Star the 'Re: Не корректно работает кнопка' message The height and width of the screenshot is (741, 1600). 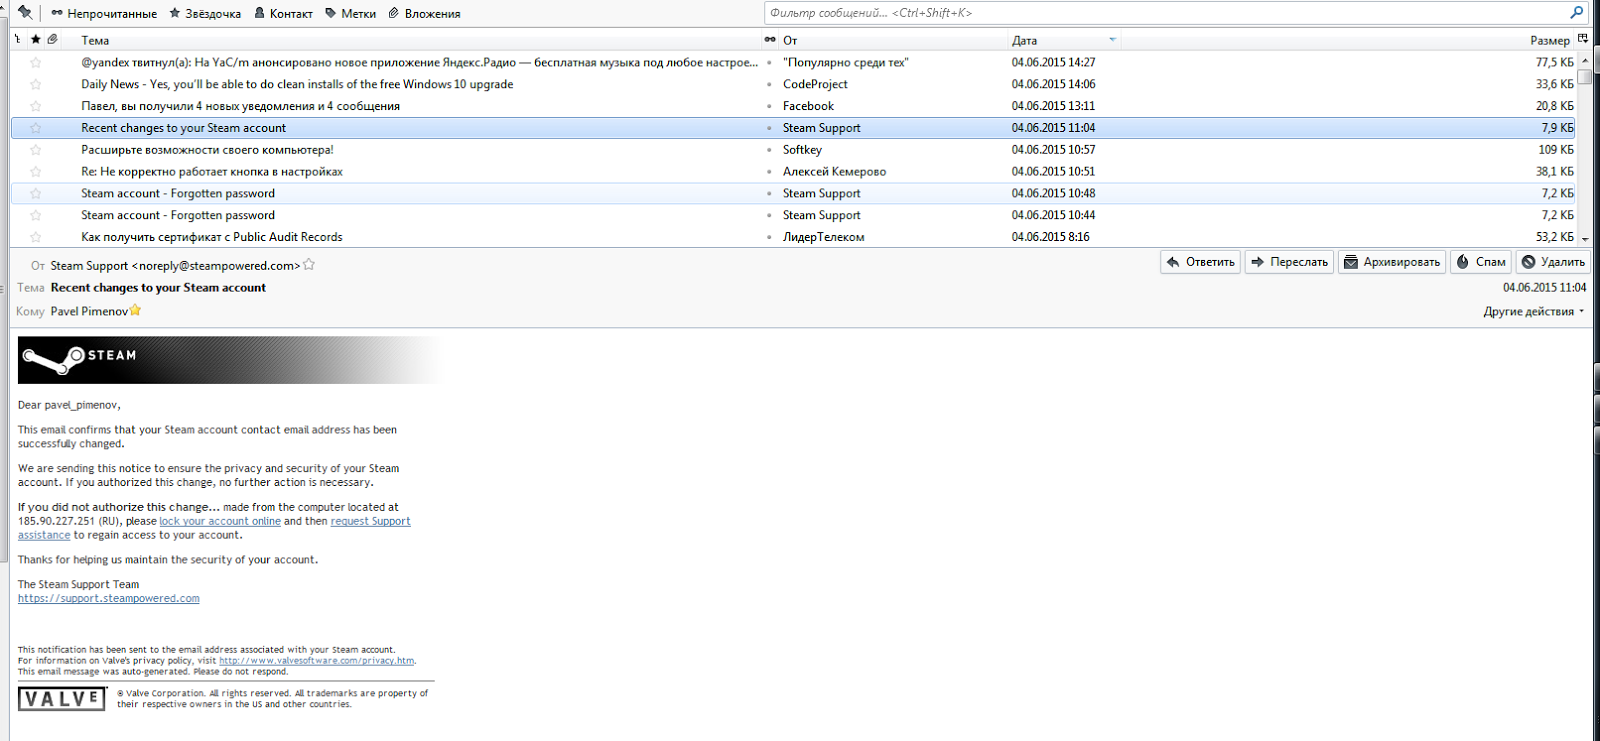[36, 172]
